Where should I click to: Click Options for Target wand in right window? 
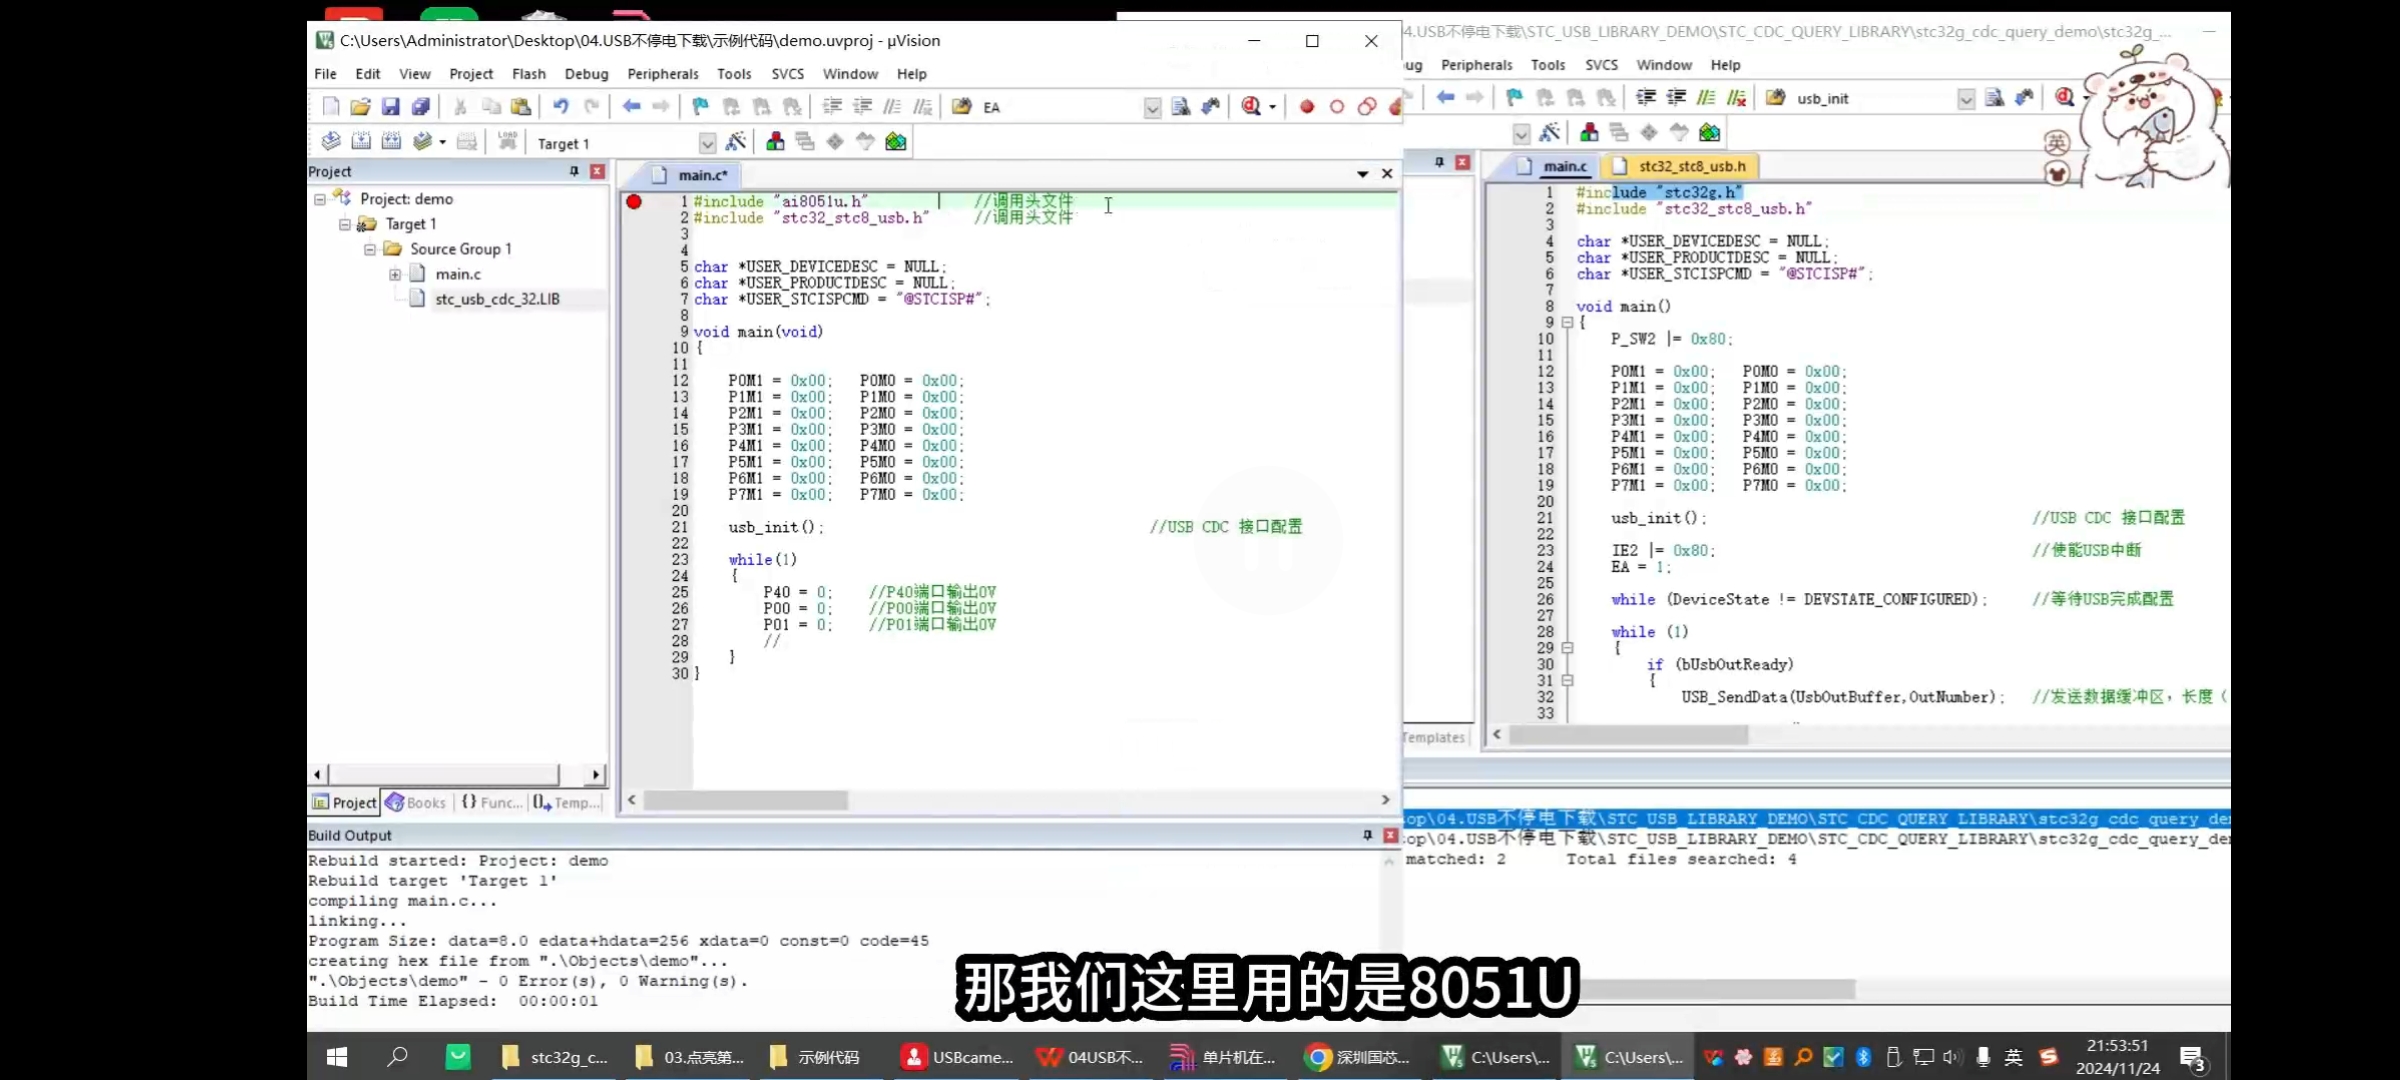click(1550, 132)
